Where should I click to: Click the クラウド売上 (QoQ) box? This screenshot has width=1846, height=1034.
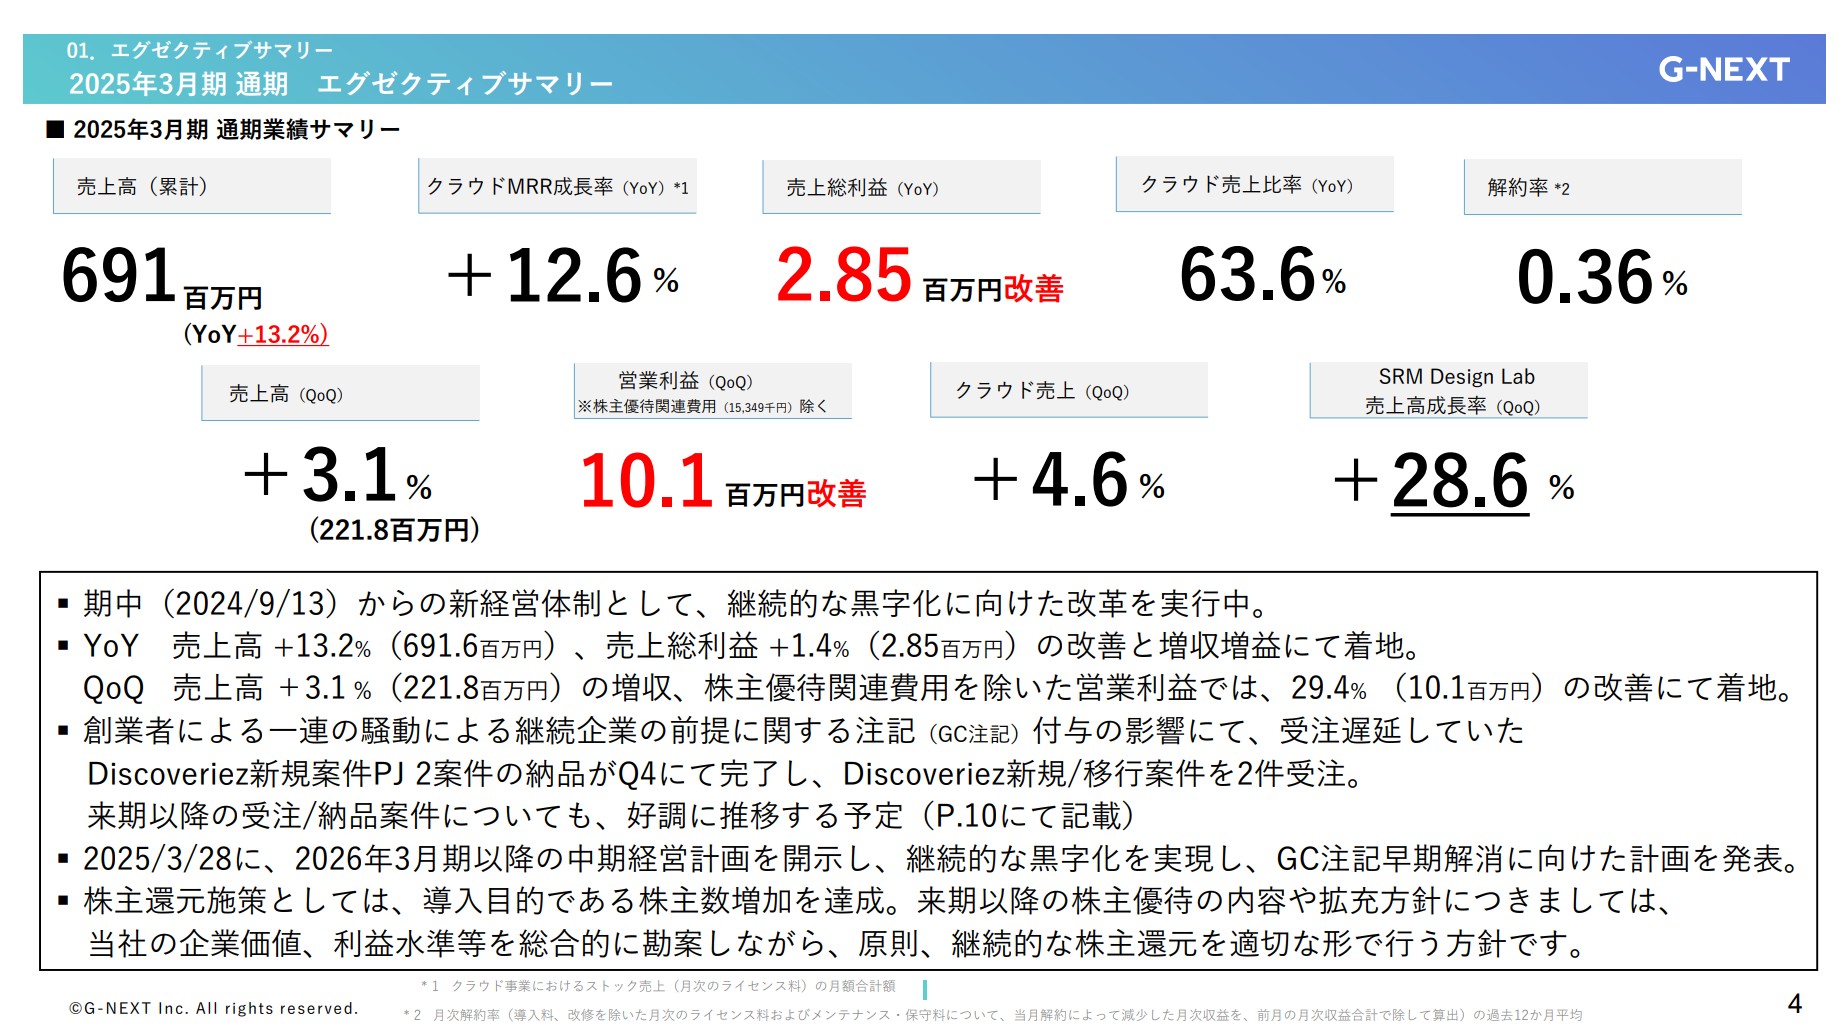click(1068, 392)
